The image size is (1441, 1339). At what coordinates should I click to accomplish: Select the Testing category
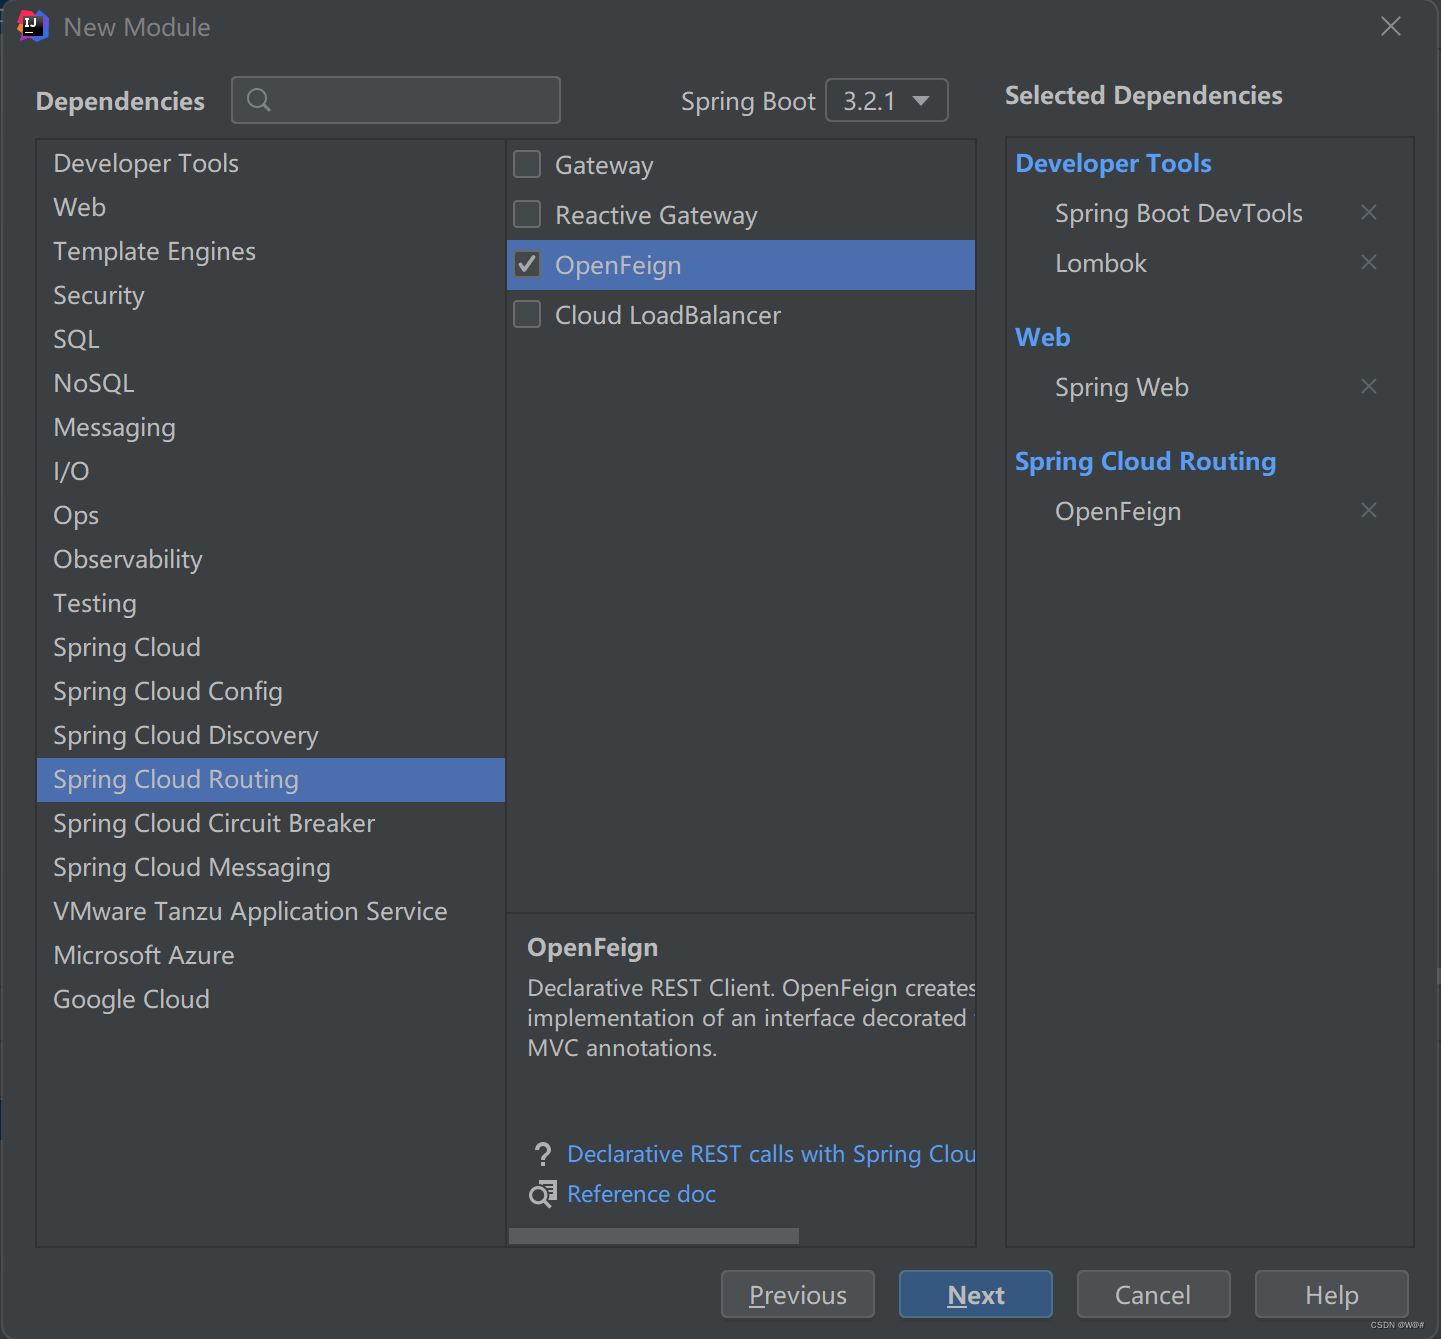pos(271,603)
